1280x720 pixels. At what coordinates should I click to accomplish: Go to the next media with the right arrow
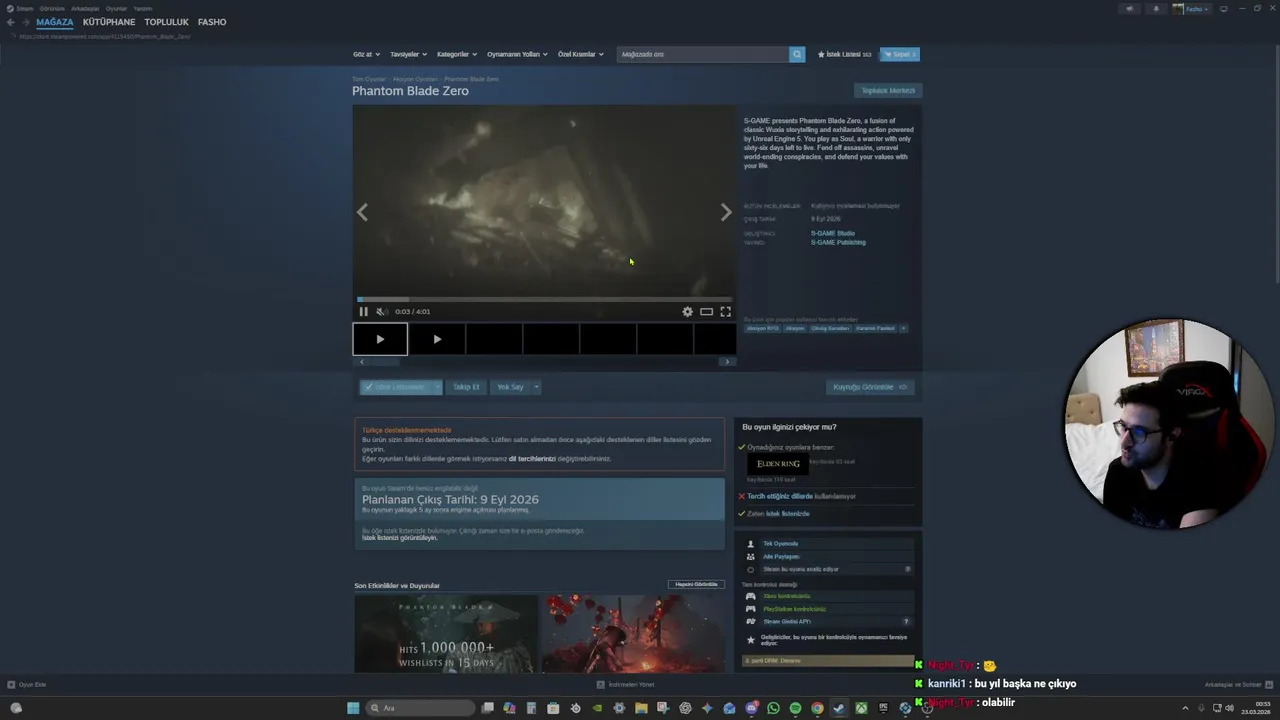(726, 212)
